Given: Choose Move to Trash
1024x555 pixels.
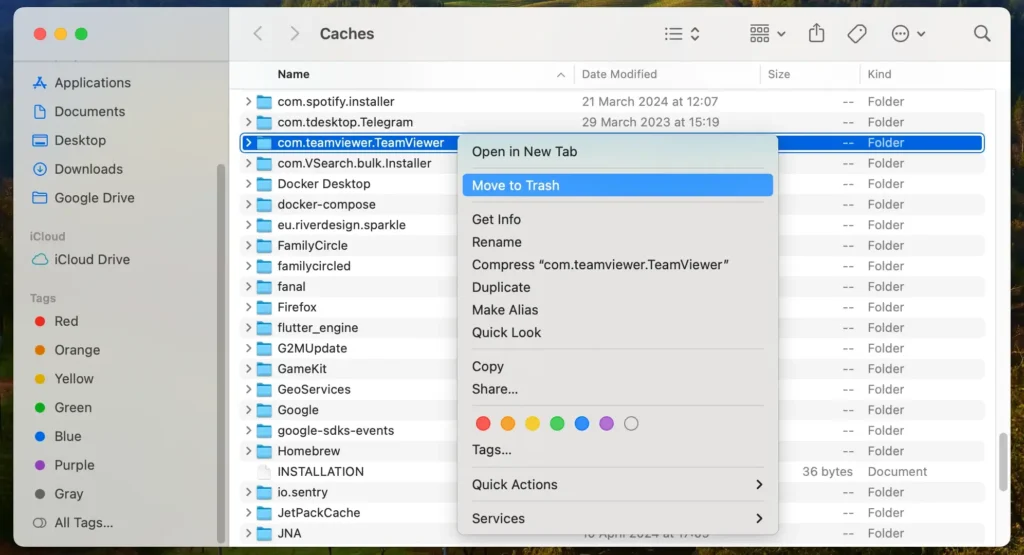Looking at the screenshot, I should pos(617,185).
